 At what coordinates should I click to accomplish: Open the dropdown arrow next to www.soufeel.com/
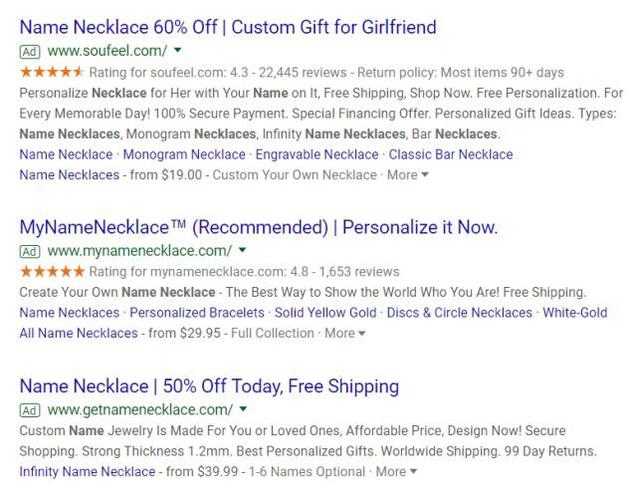(177, 49)
